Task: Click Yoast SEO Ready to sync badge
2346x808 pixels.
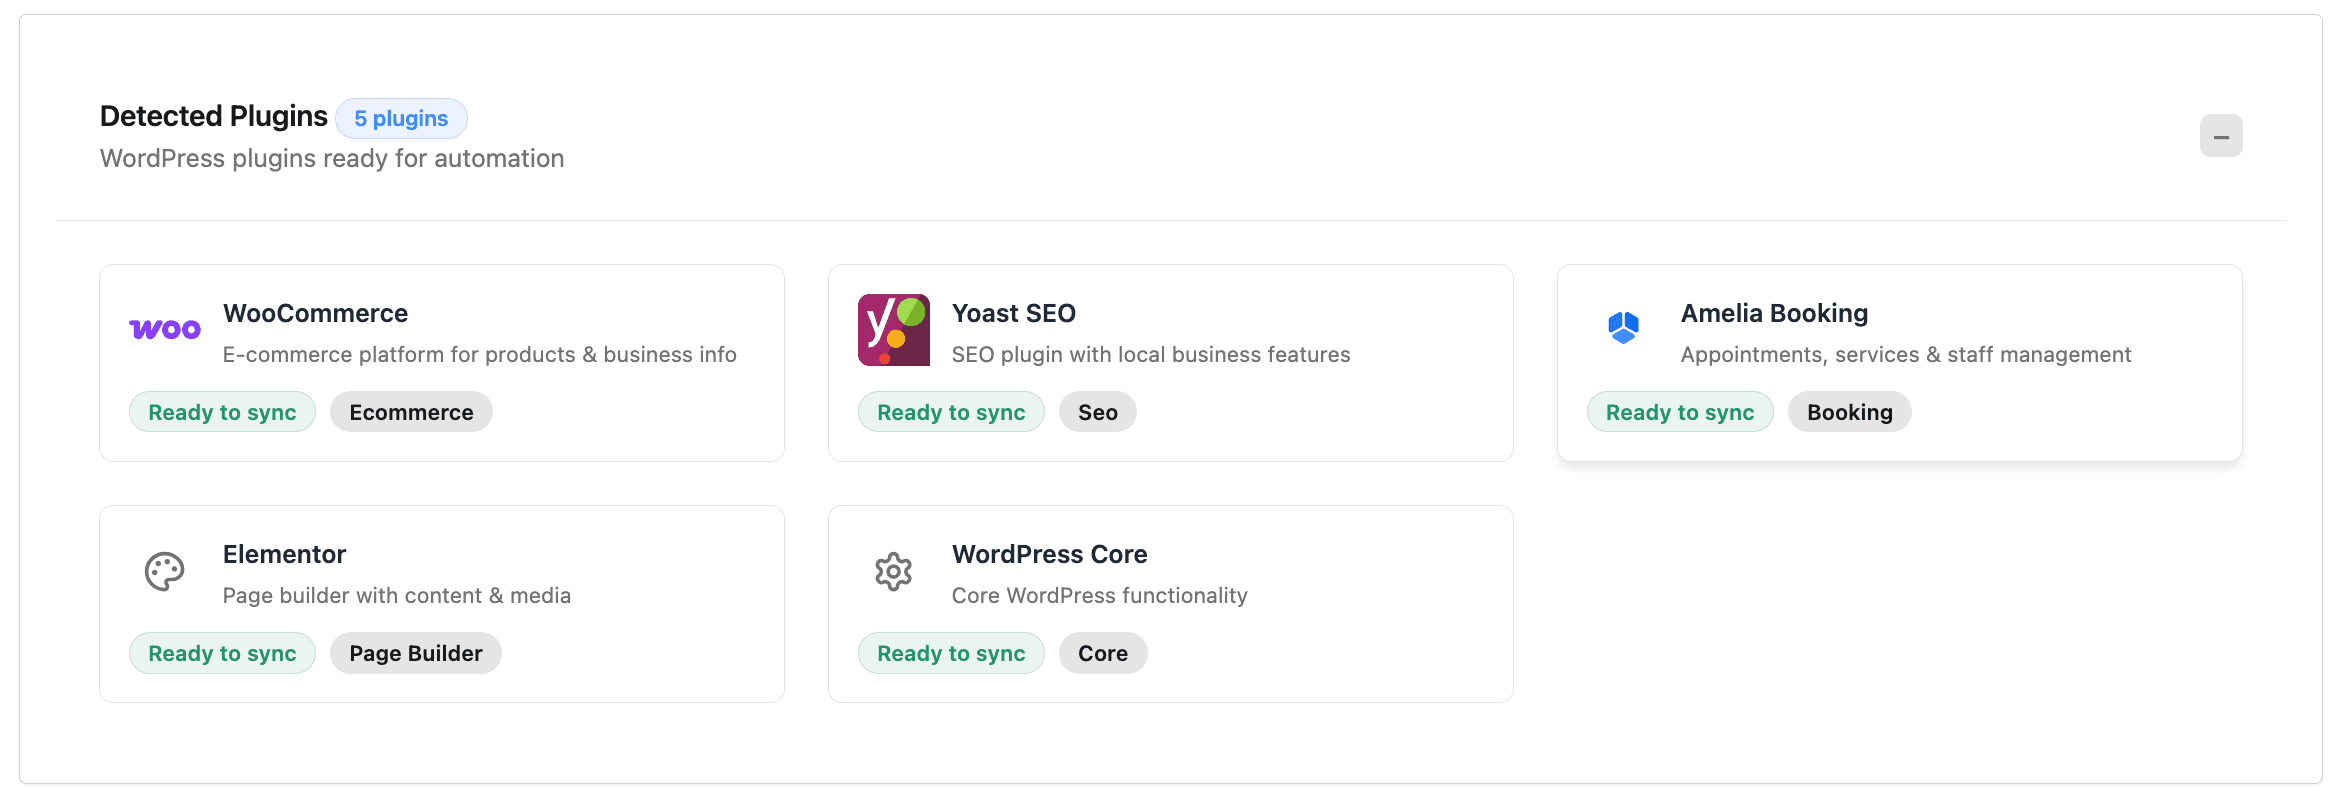Action: [x=951, y=412]
